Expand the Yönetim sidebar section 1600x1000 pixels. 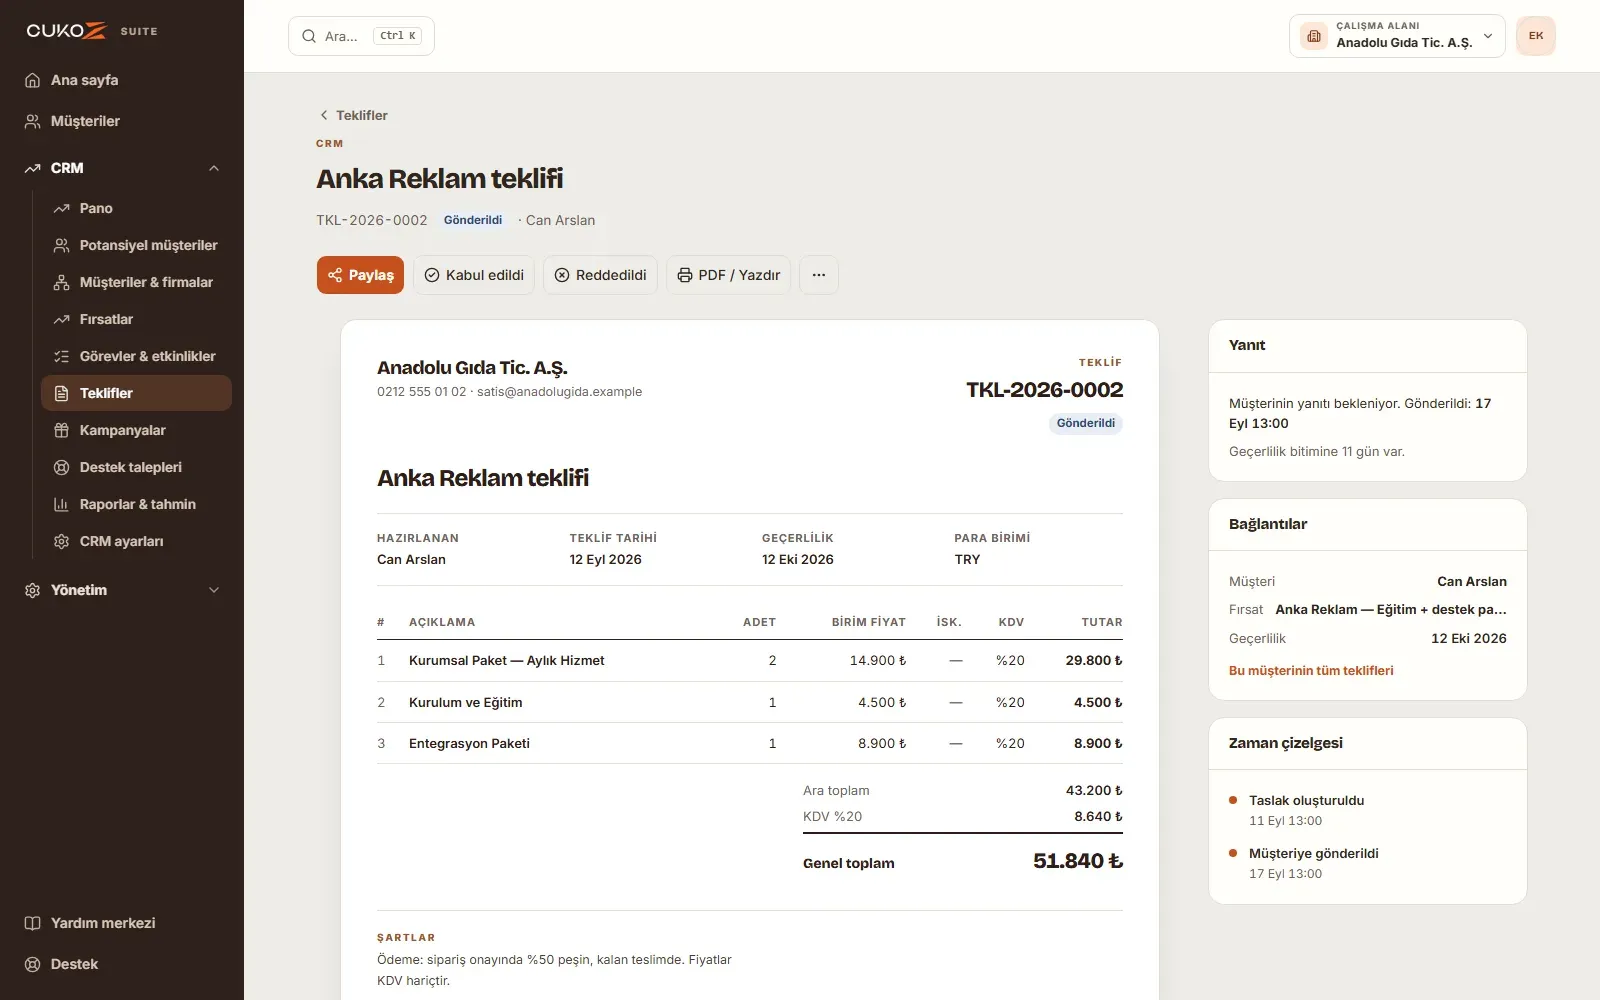click(x=122, y=590)
